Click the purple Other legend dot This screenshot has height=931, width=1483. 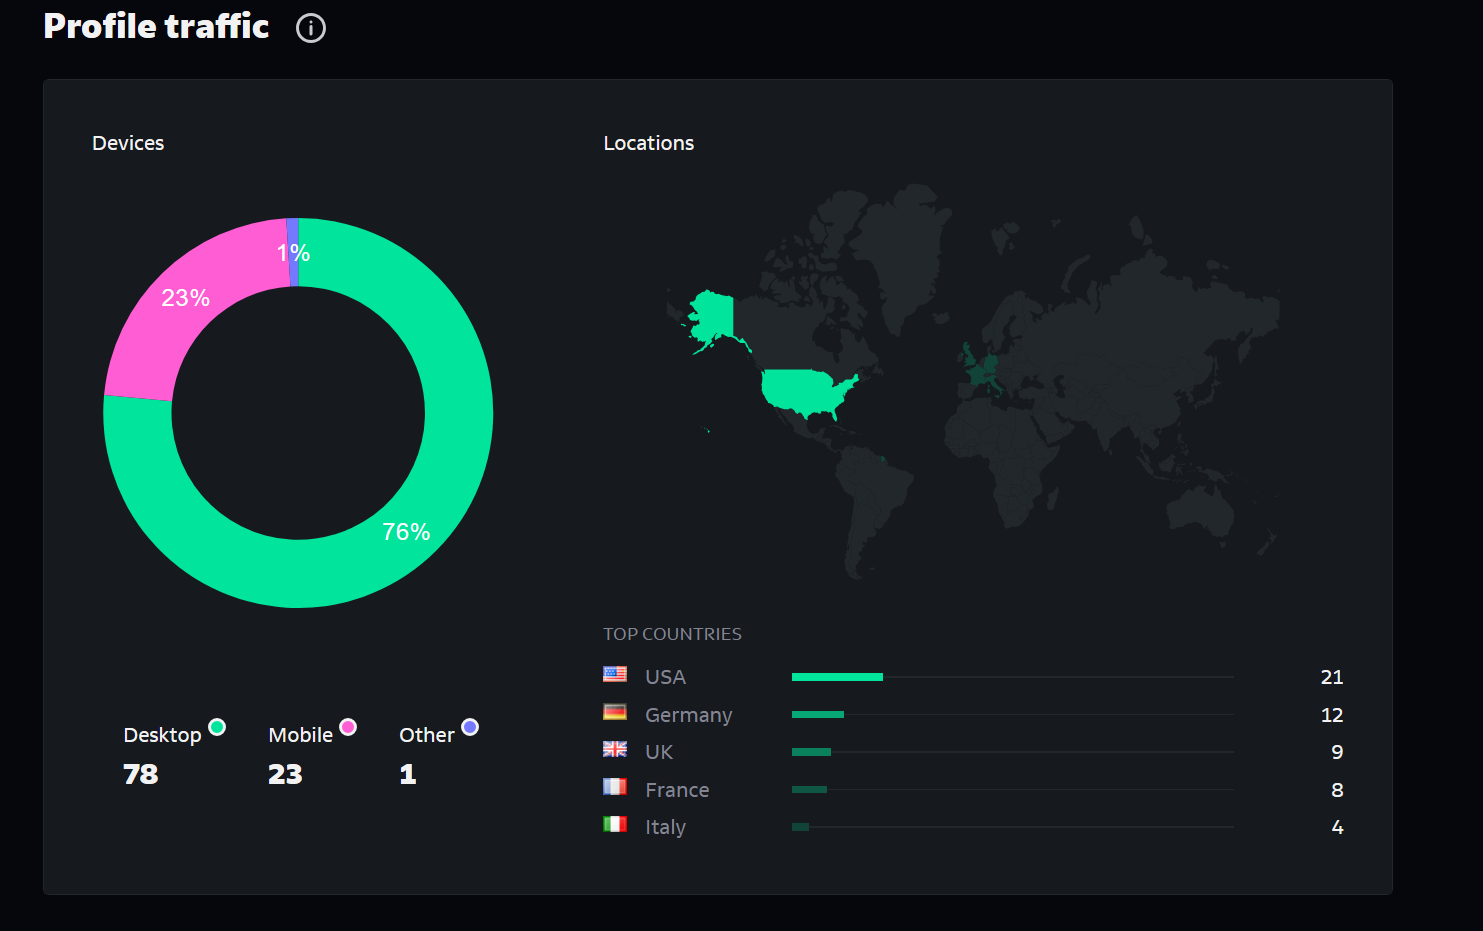(470, 727)
